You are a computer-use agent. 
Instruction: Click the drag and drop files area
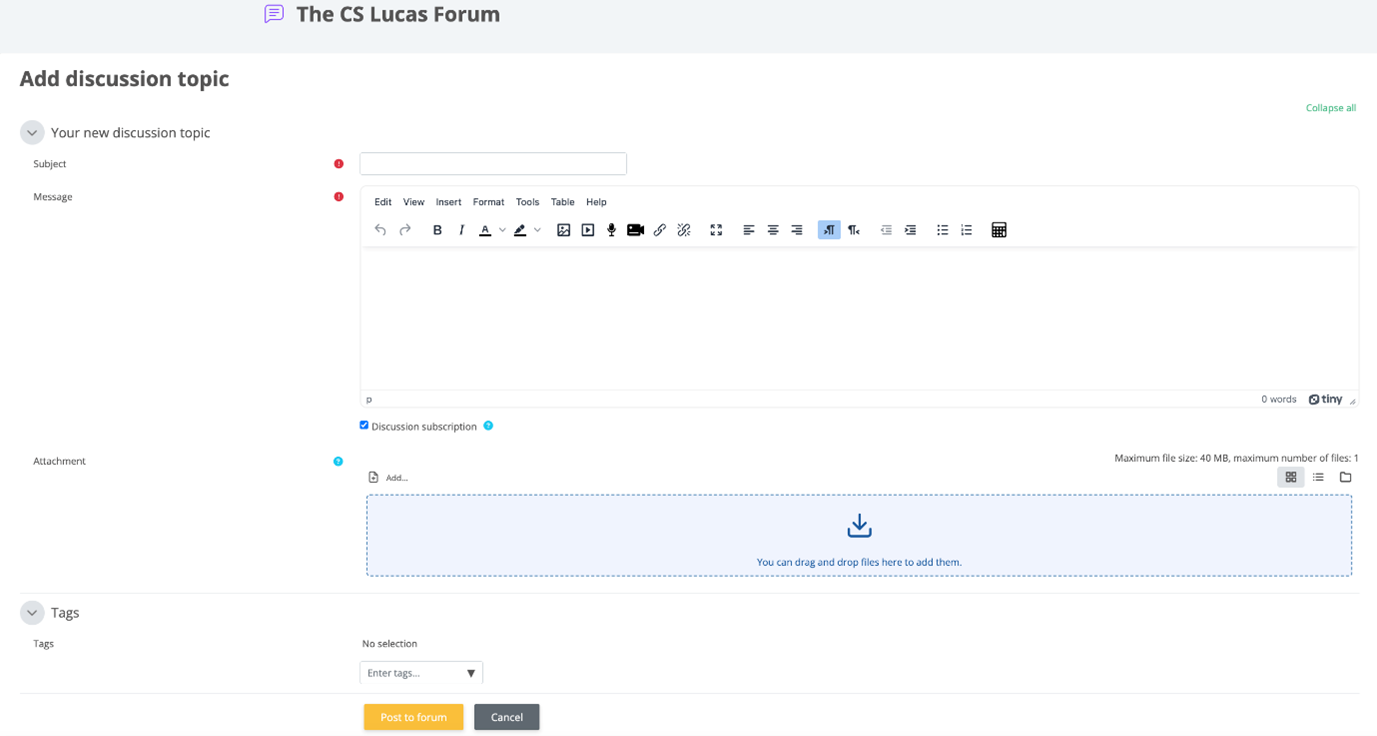point(859,535)
